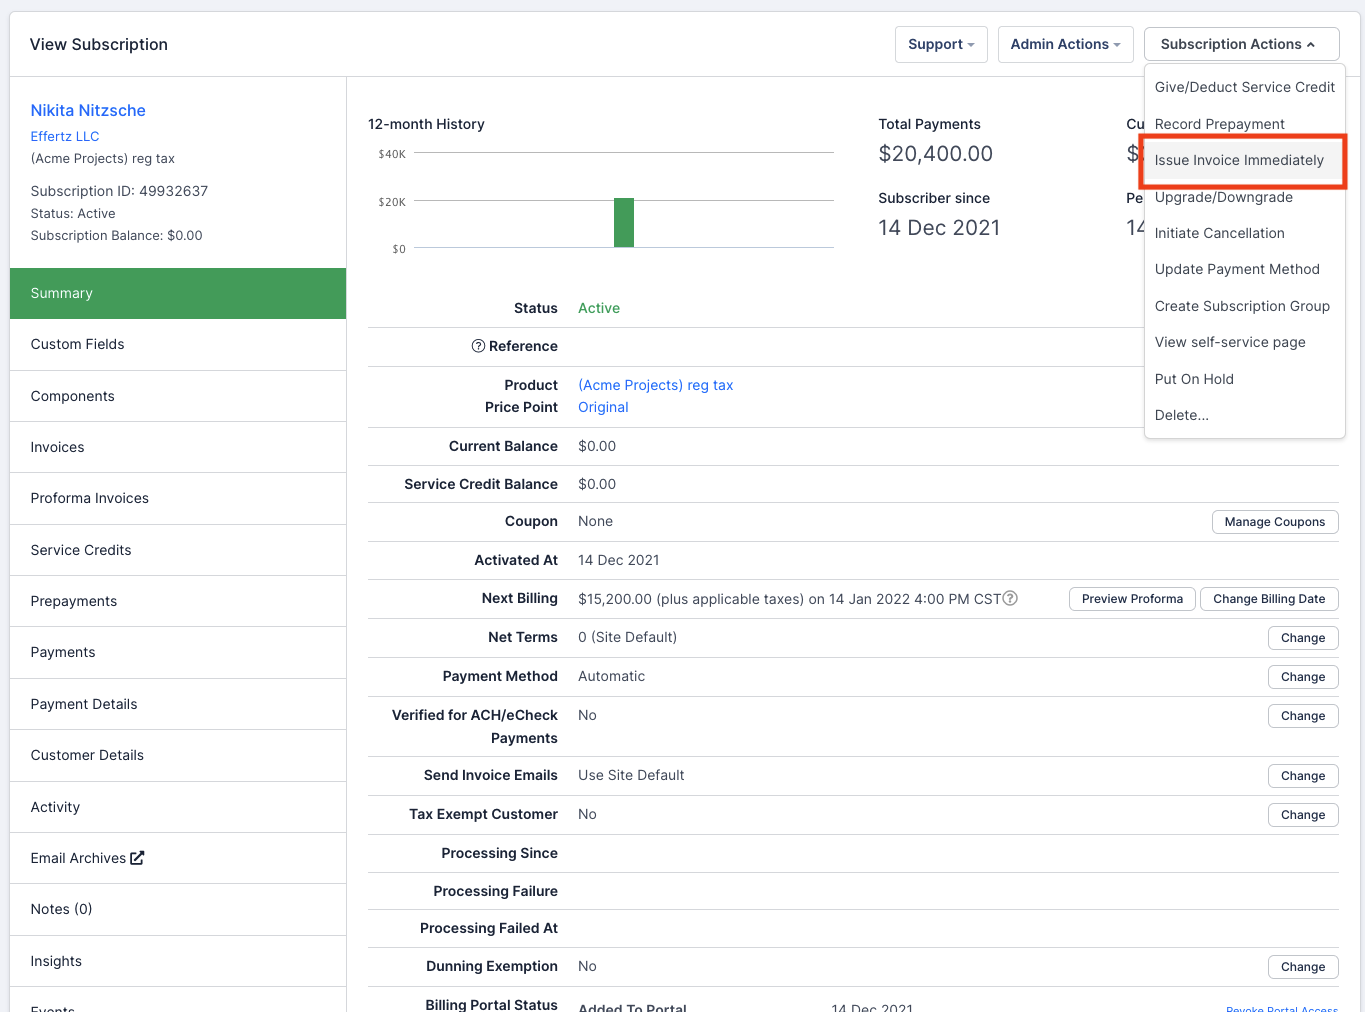Click the Preview Proforma button

1131,599
